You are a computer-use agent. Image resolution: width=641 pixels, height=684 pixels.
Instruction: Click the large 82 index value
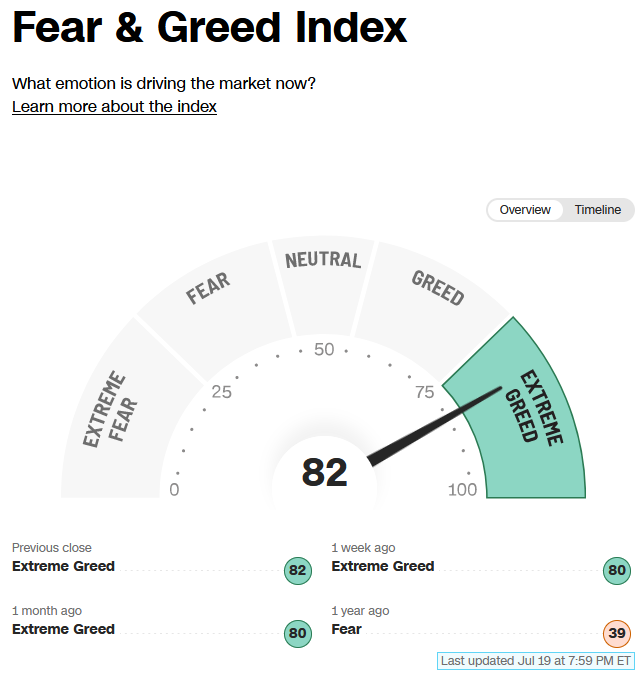coord(324,472)
